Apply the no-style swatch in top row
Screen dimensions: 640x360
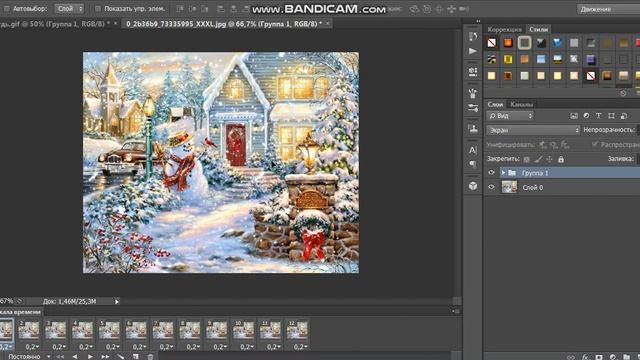point(491,43)
